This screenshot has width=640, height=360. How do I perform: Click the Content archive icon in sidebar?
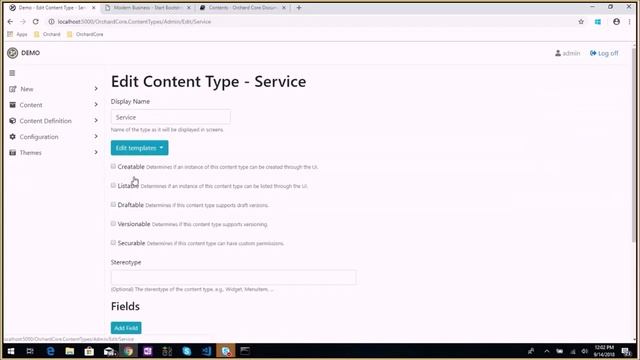(13, 105)
